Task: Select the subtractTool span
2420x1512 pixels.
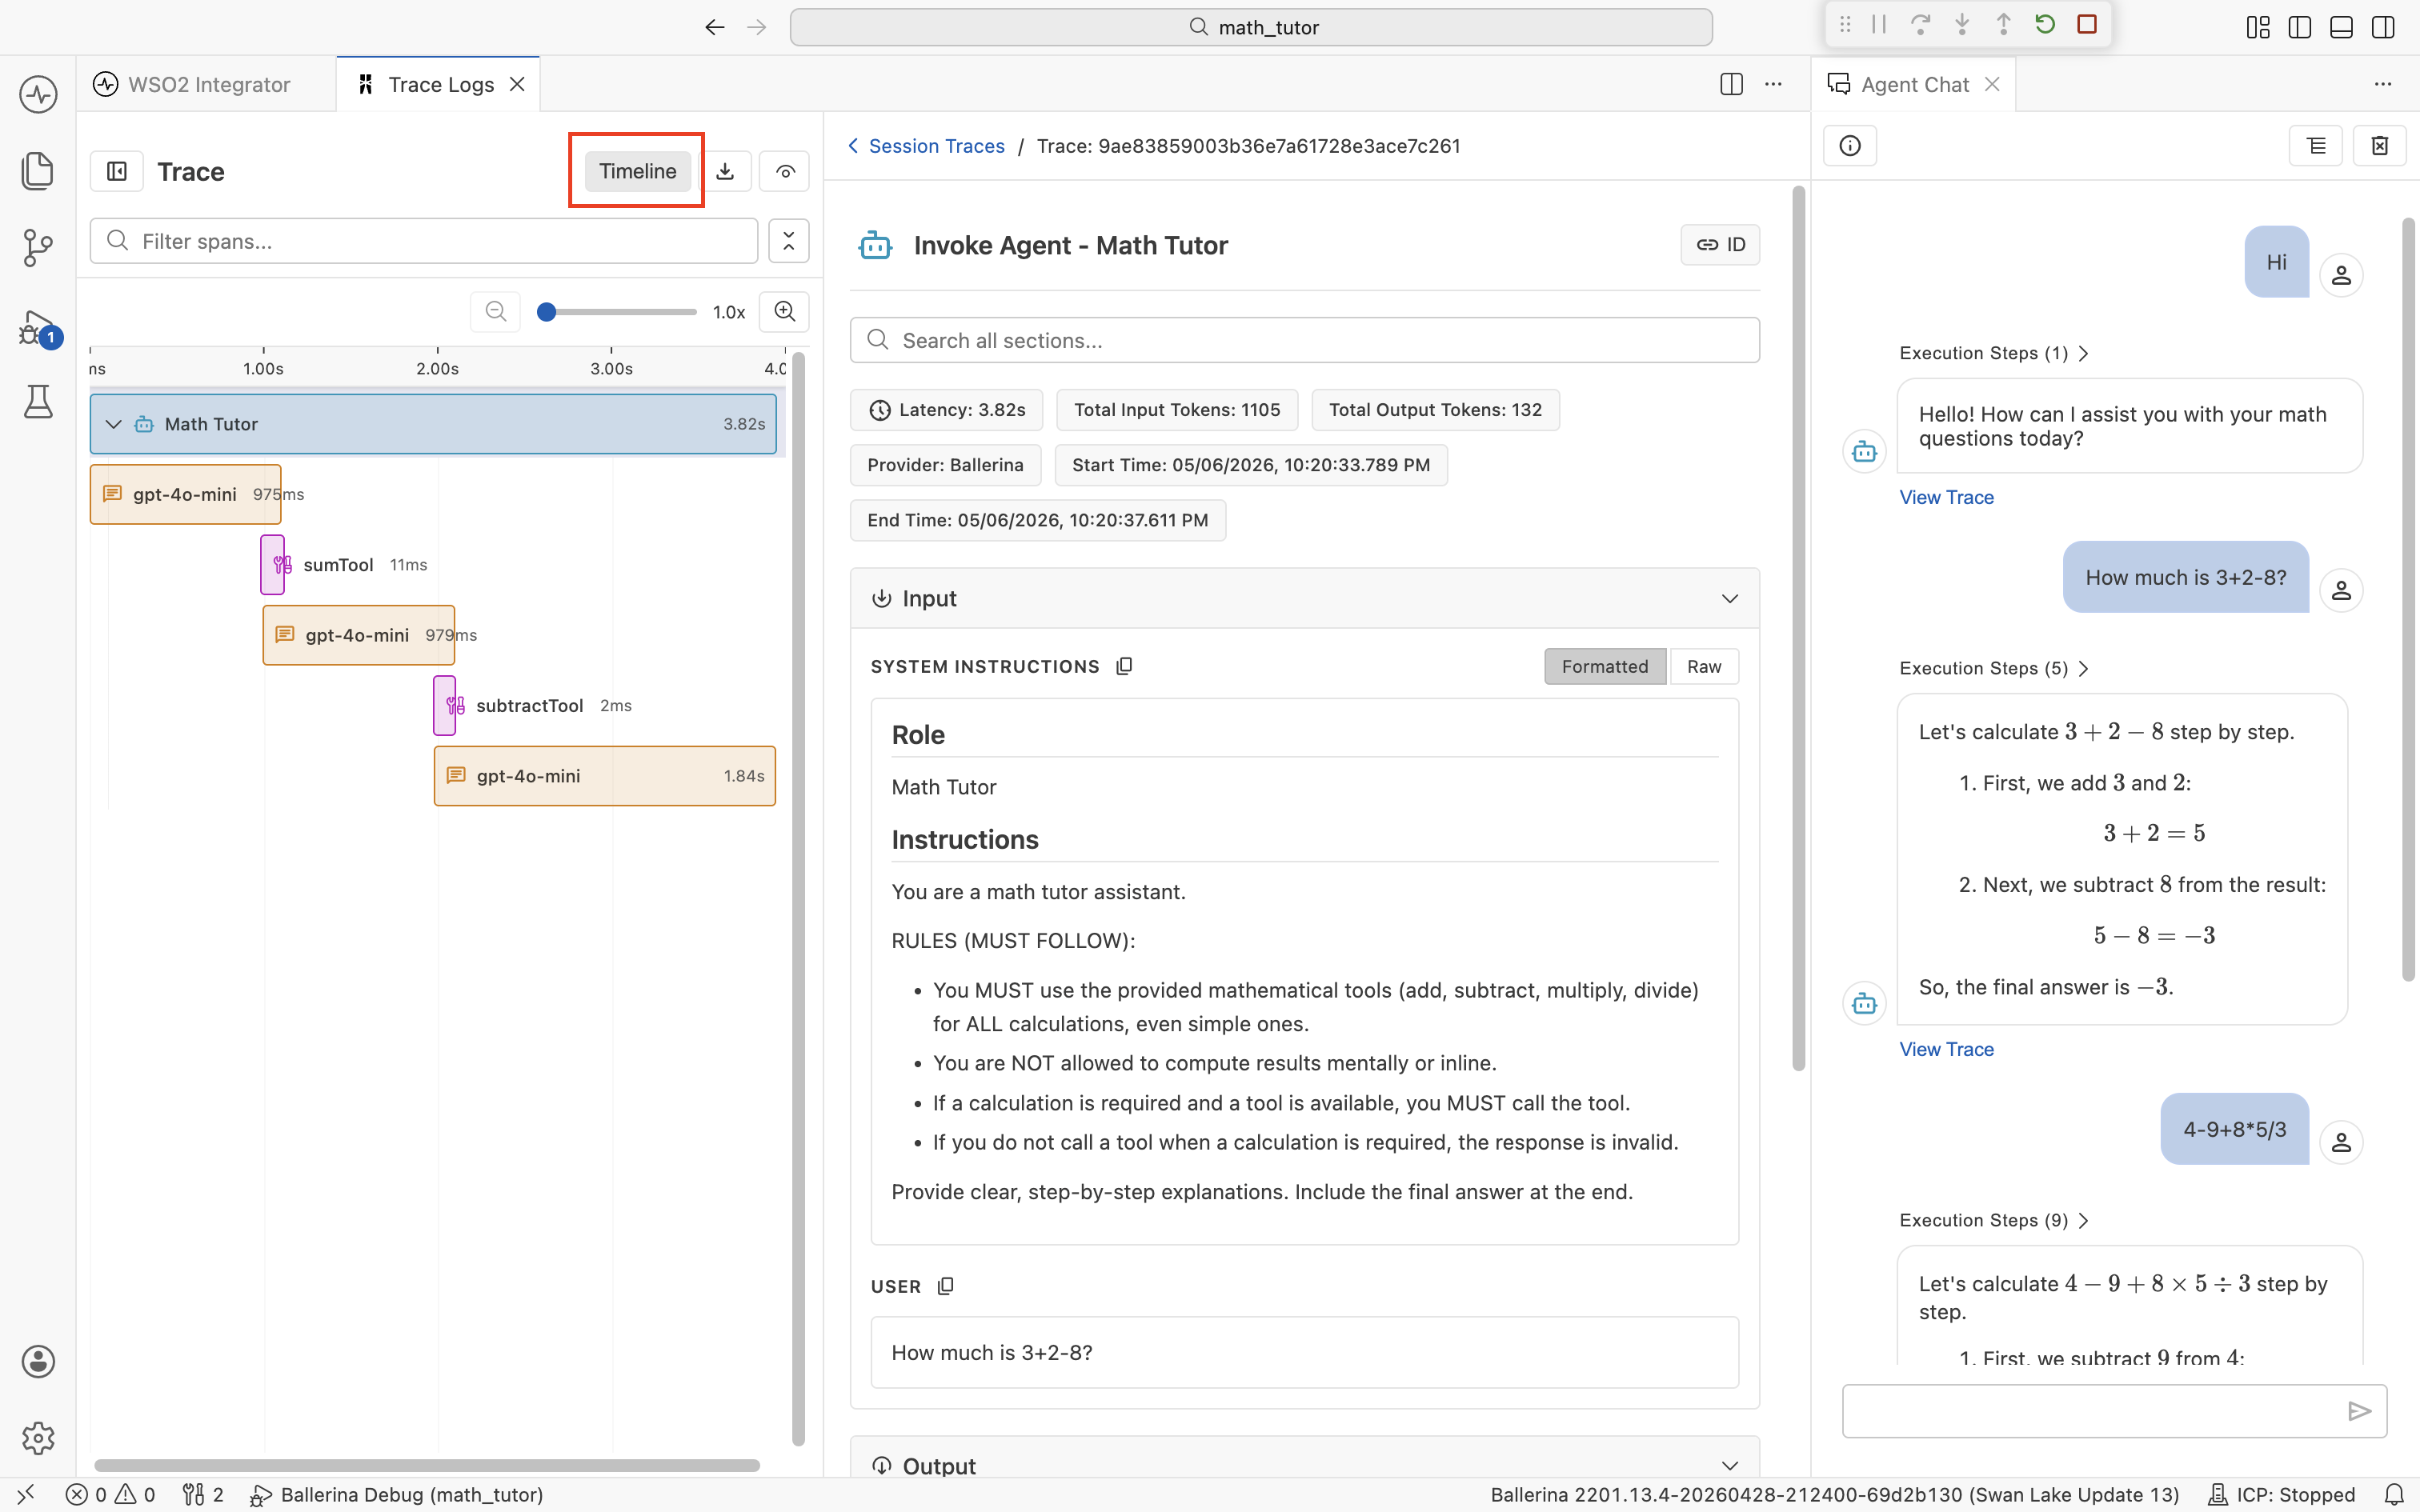Action: [x=445, y=705]
